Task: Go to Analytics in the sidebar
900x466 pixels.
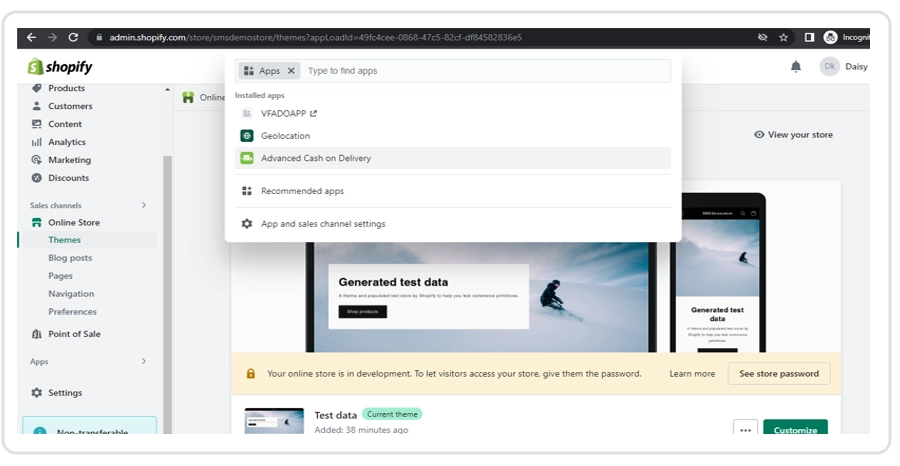Action: (x=67, y=142)
